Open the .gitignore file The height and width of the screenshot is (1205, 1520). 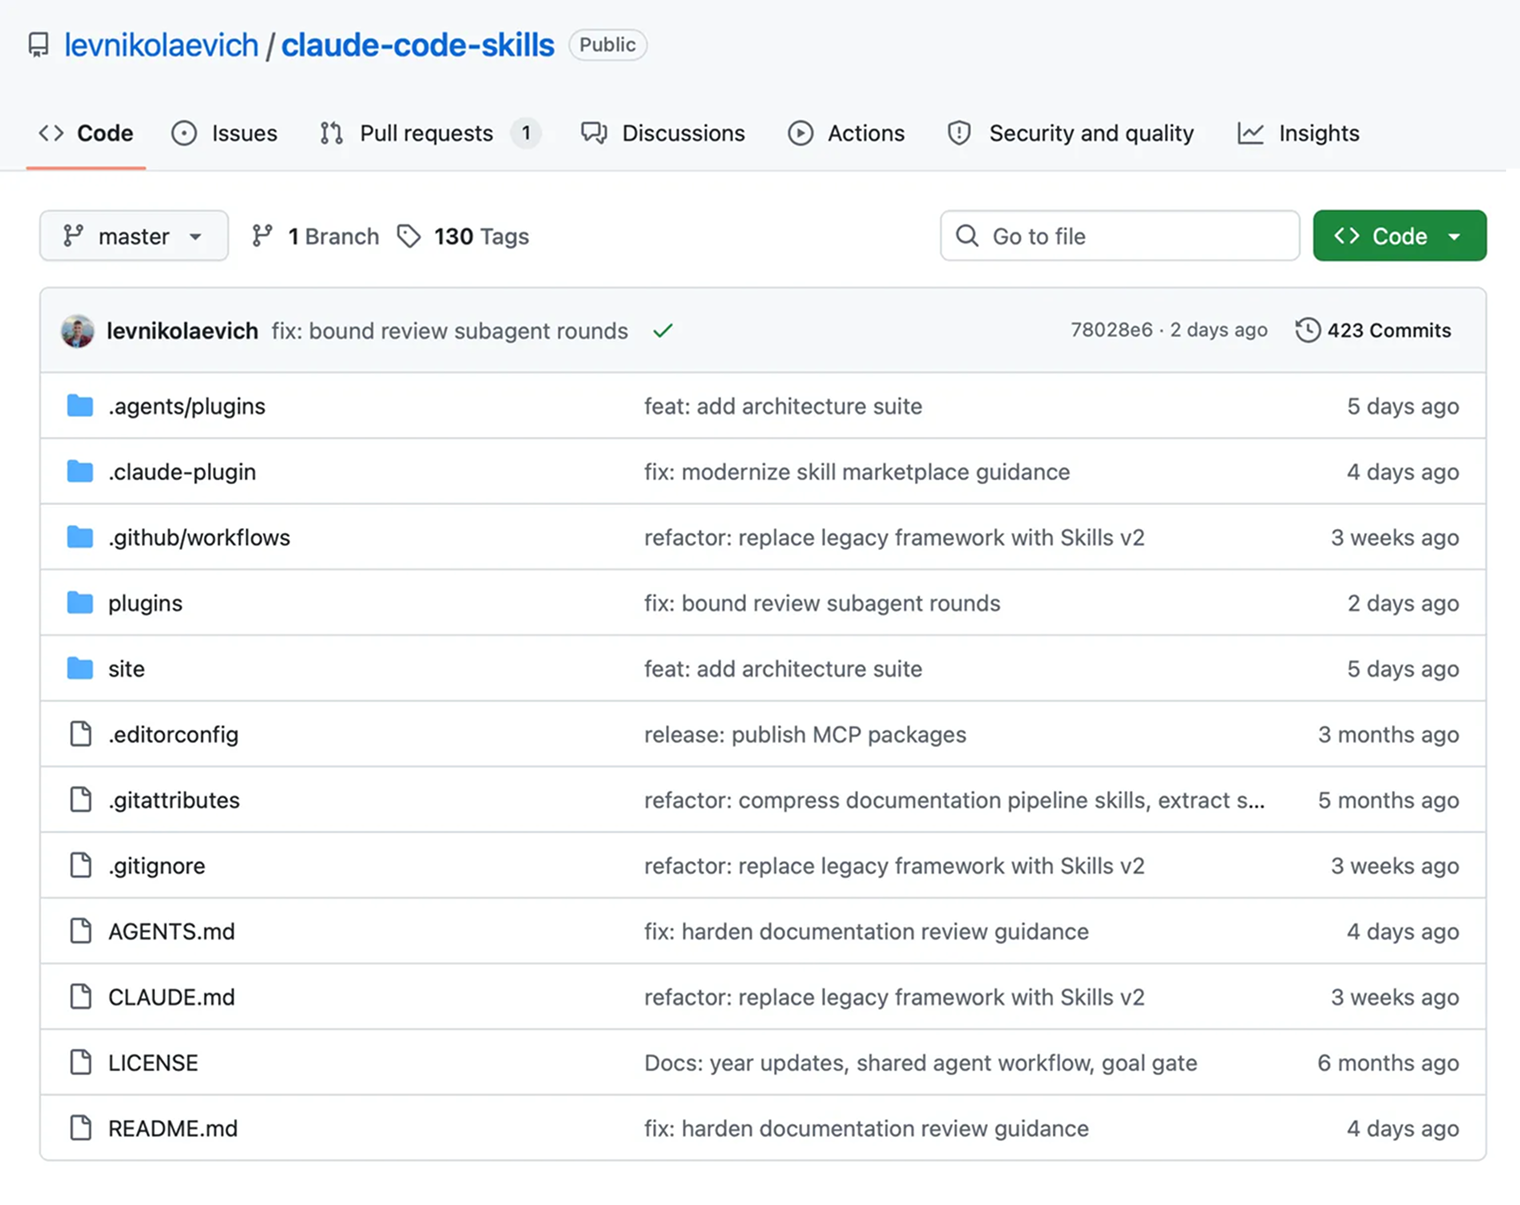[157, 866]
